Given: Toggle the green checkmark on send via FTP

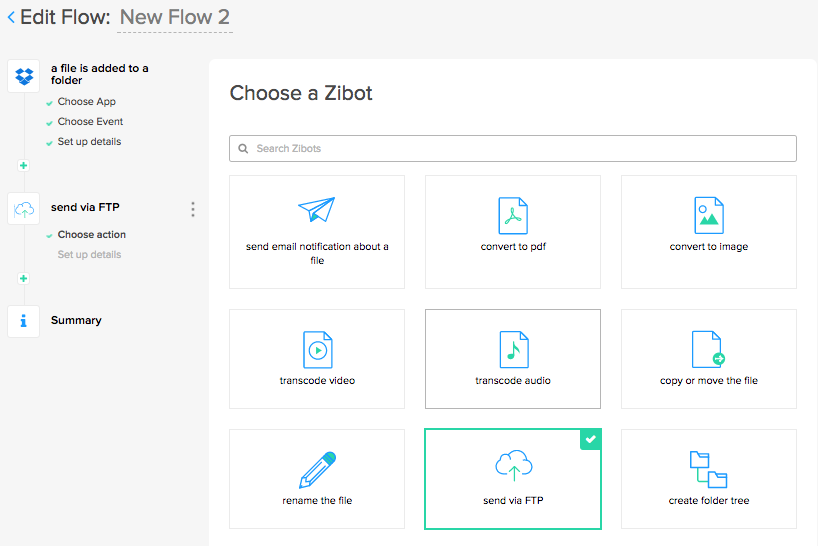Looking at the screenshot, I should (x=591, y=440).
